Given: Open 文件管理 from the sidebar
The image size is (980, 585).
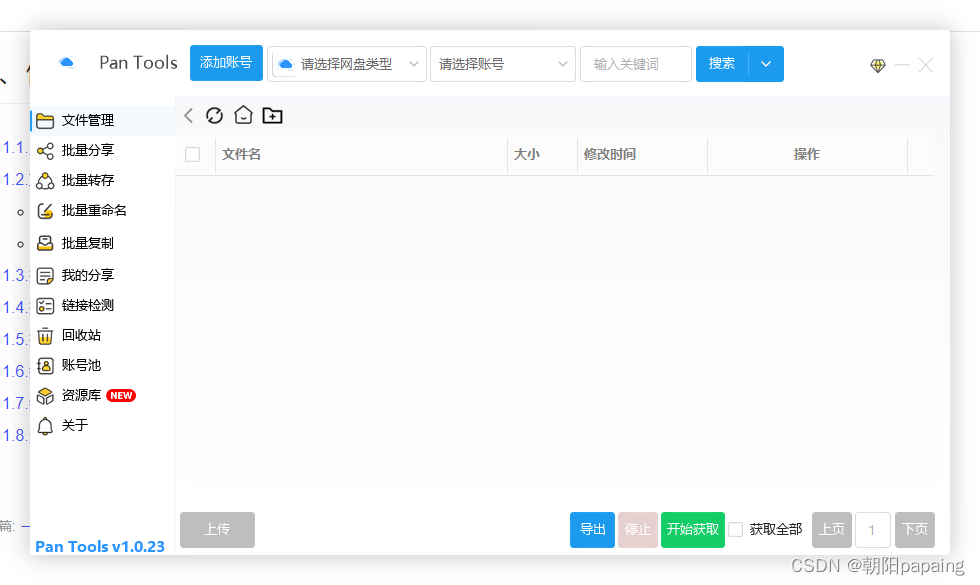Looking at the screenshot, I should 103,120.
